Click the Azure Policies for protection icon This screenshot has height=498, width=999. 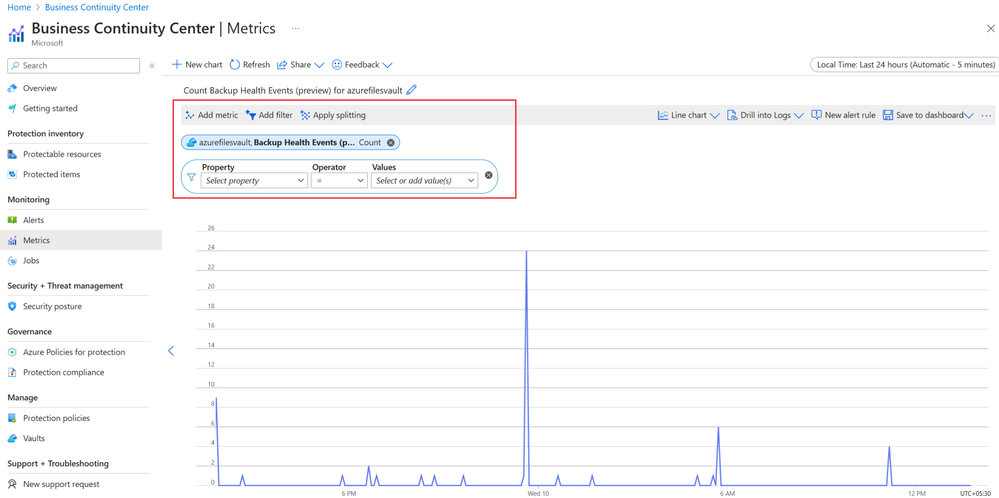12,352
